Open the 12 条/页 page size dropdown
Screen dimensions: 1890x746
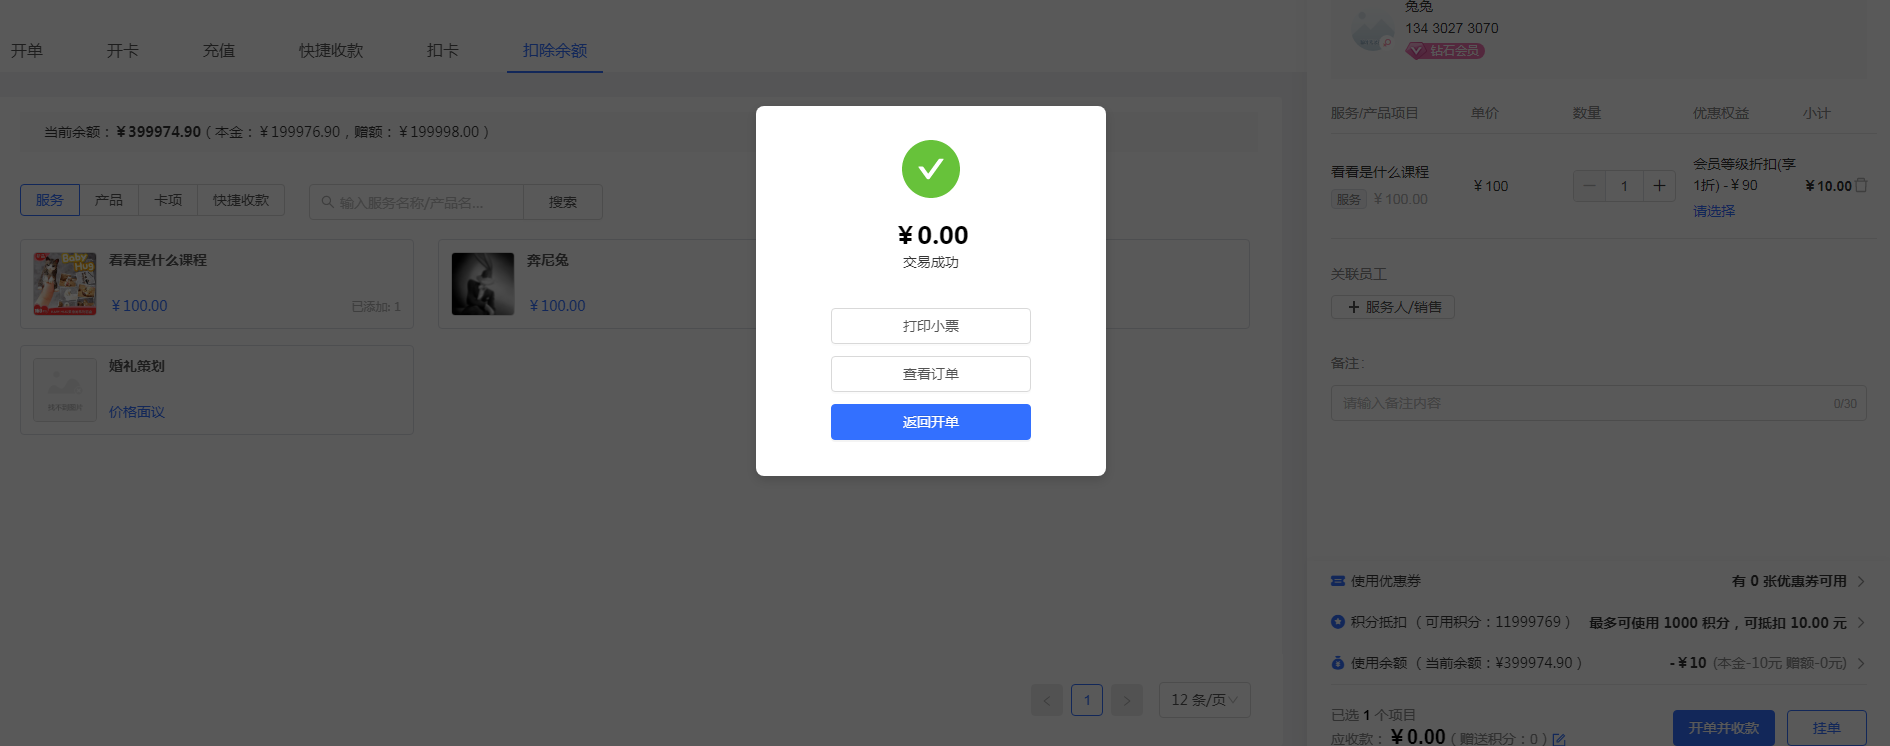[x=1204, y=700]
